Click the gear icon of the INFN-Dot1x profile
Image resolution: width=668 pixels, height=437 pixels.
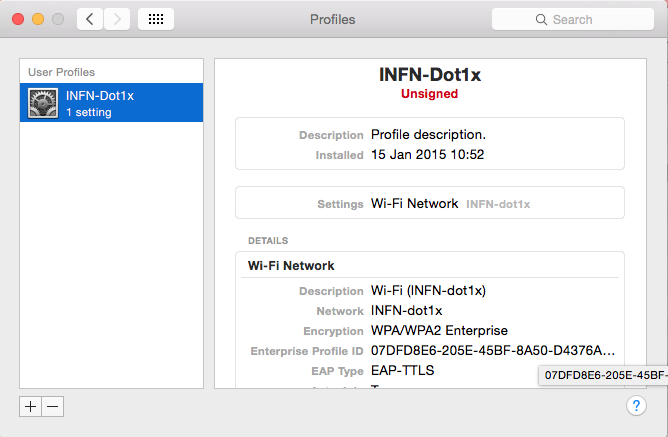[43, 103]
